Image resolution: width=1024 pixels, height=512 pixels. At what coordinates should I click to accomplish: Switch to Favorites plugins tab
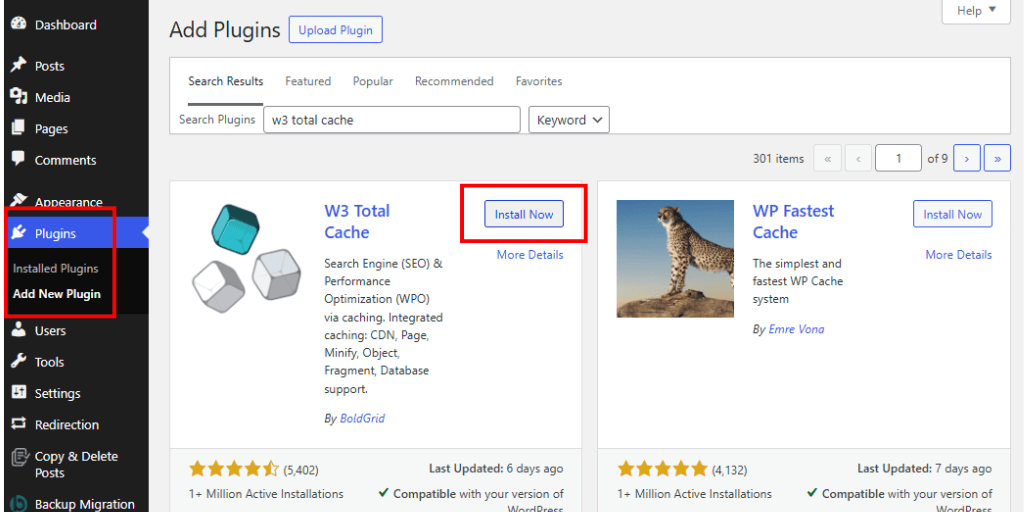coord(539,81)
